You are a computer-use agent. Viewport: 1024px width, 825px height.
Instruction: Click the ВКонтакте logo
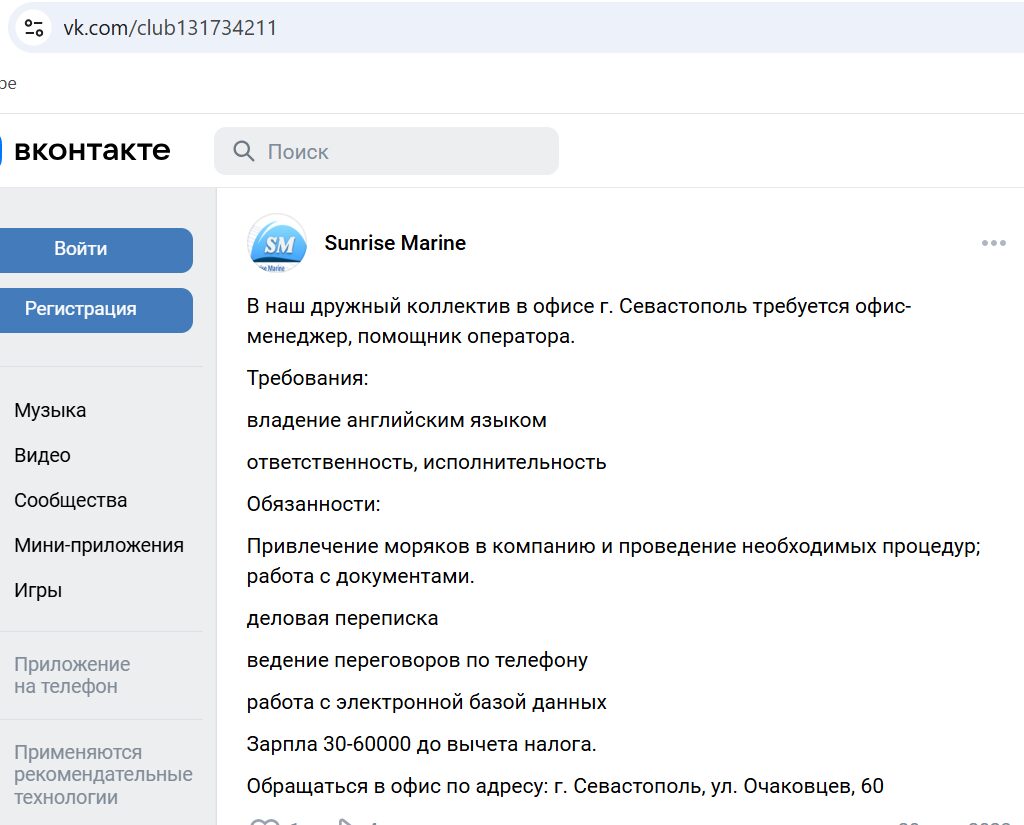[90, 151]
